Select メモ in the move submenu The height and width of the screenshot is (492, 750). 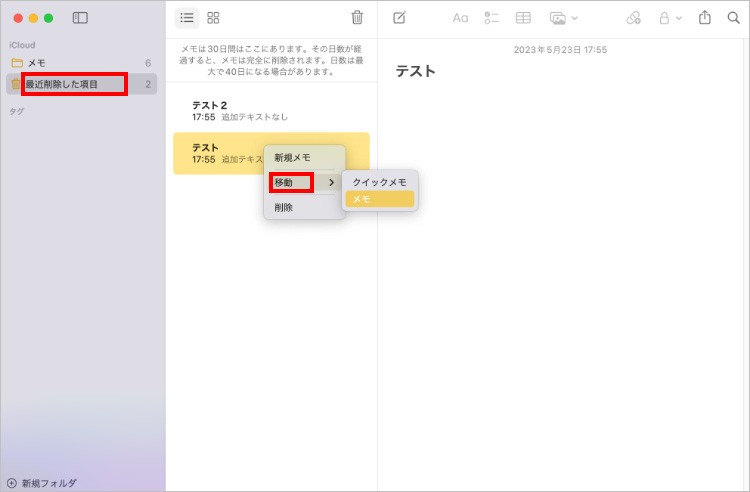pos(380,199)
